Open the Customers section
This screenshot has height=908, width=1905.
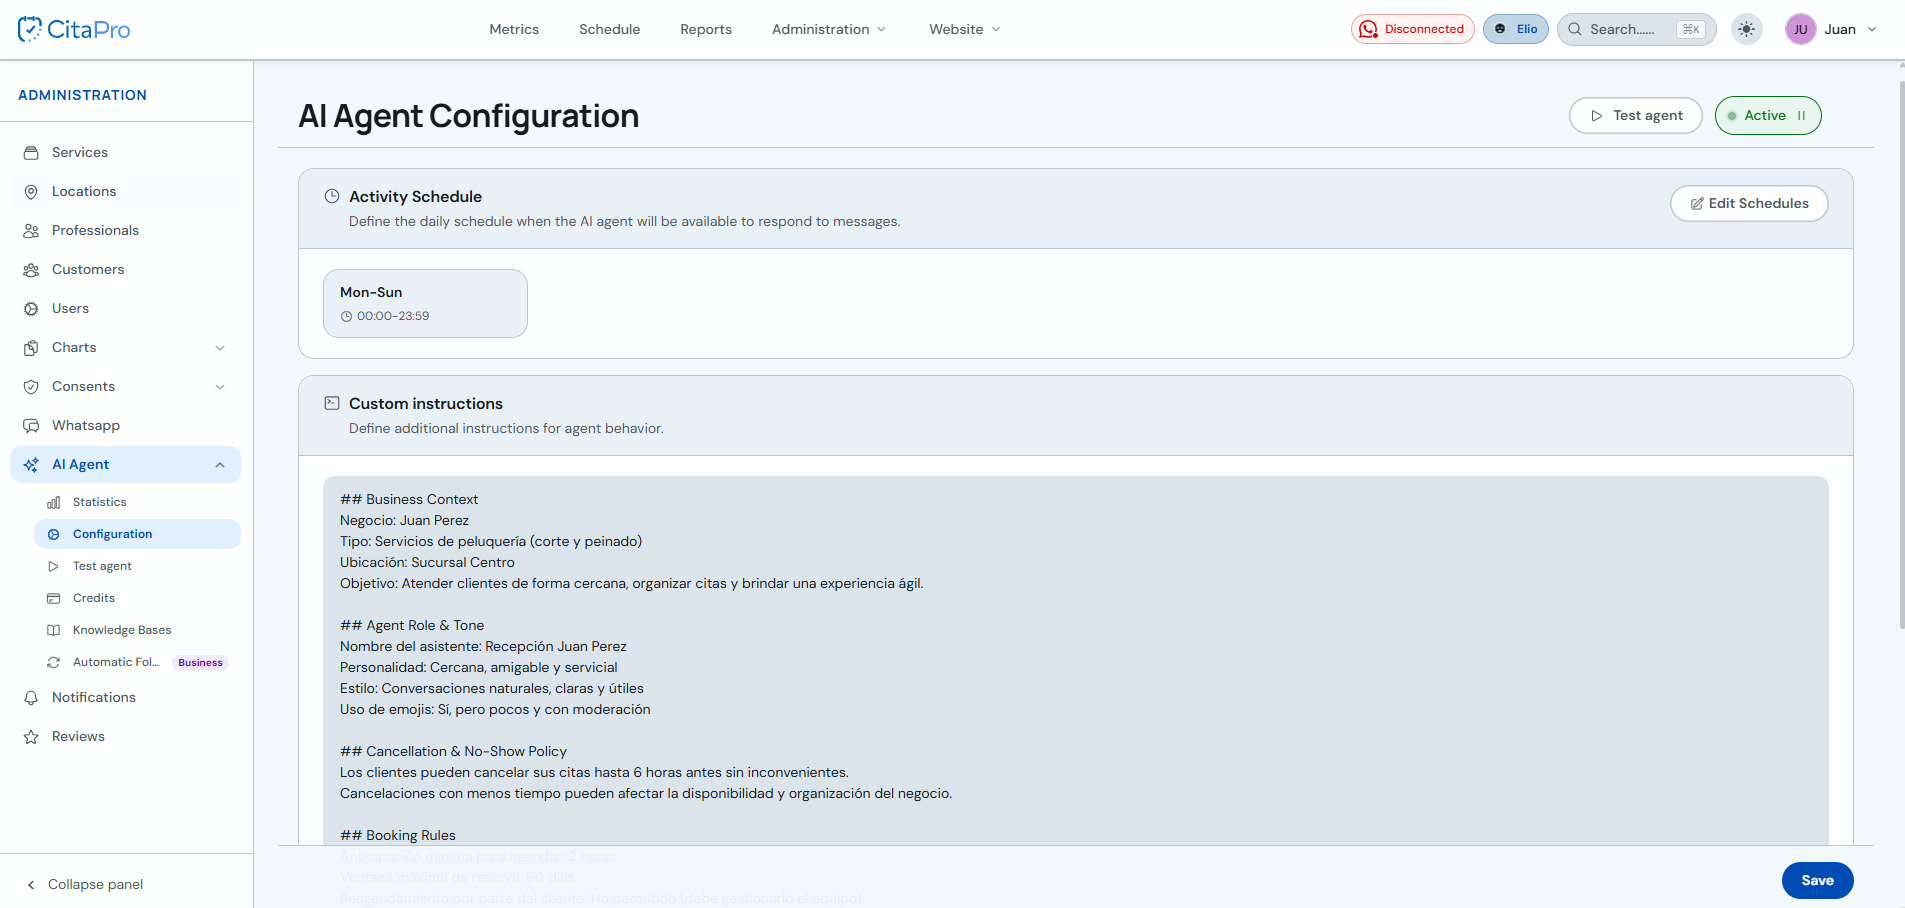click(x=125, y=269)
